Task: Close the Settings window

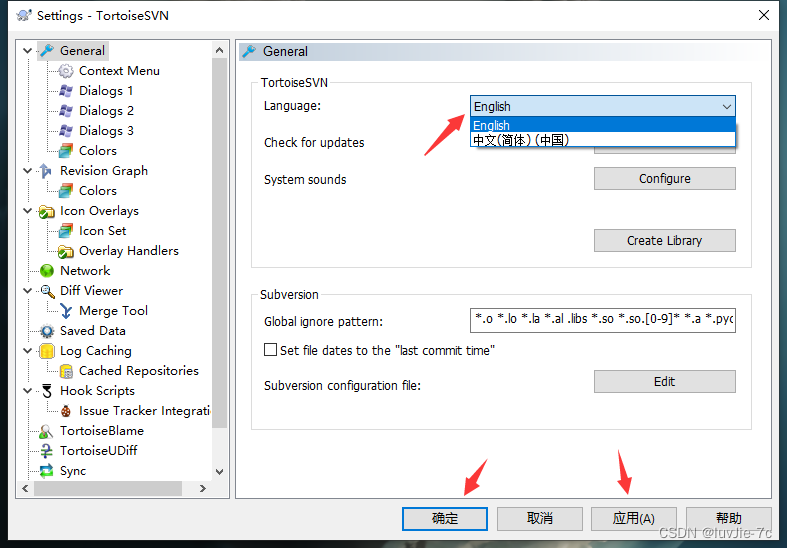Action: (763, 15)
